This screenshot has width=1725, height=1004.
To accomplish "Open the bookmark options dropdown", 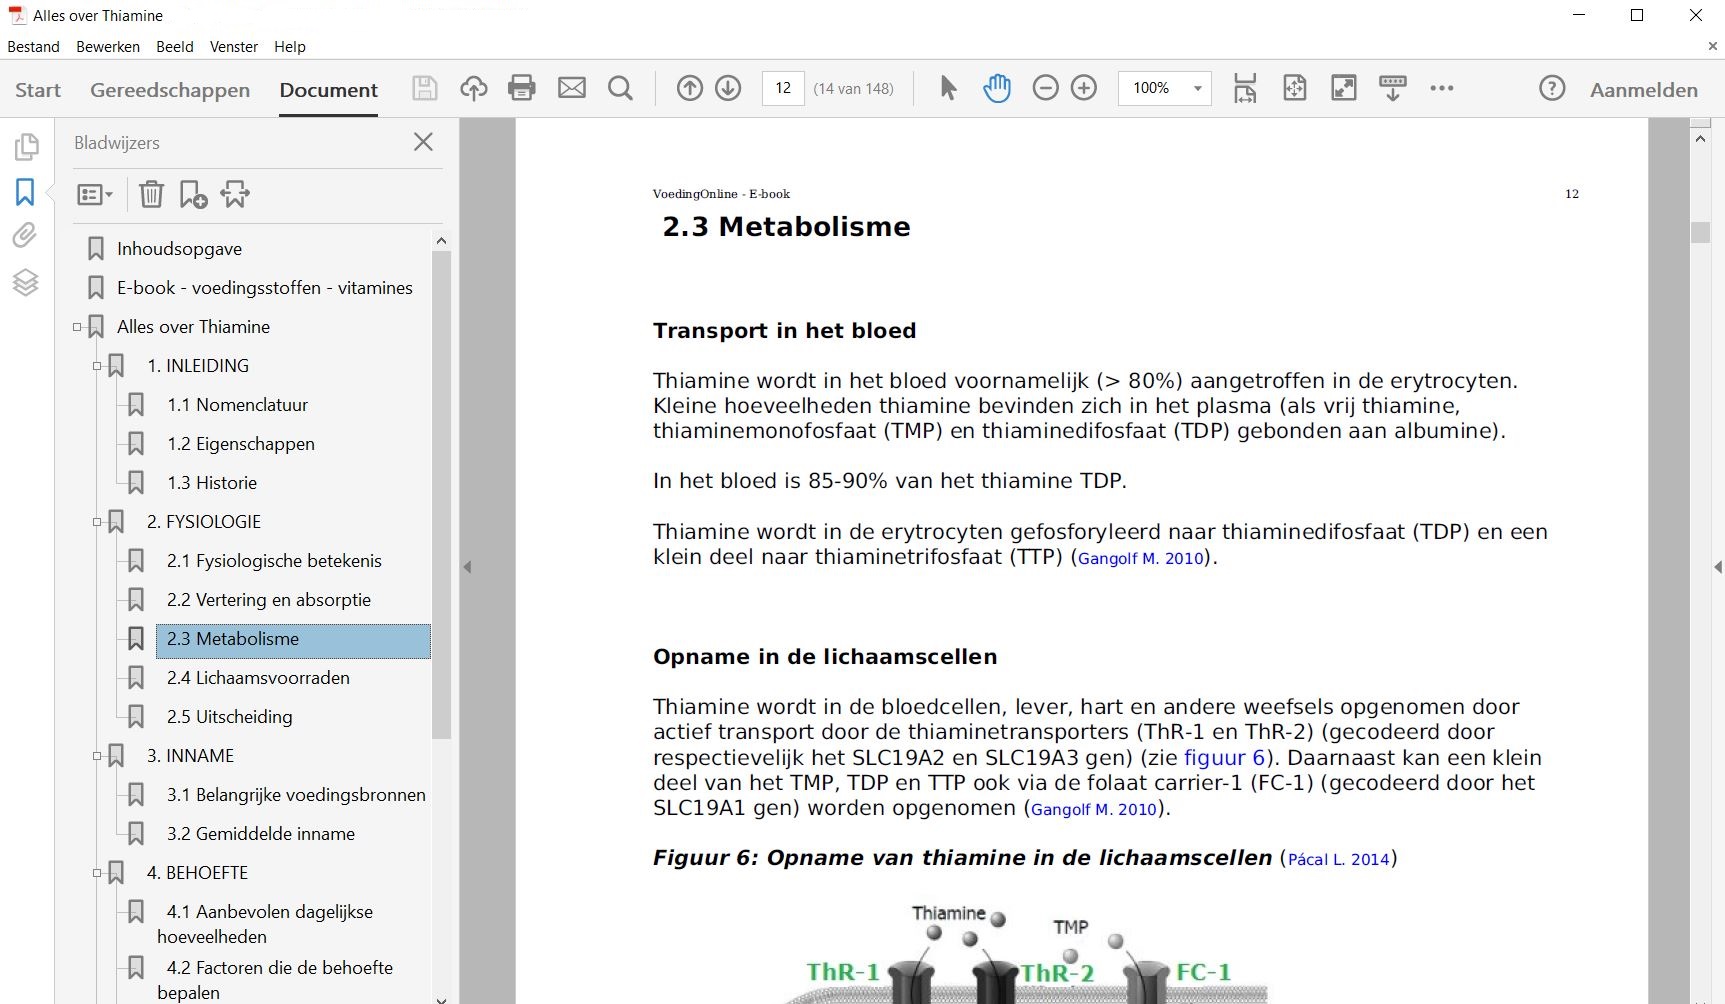I will pos(94,194).
